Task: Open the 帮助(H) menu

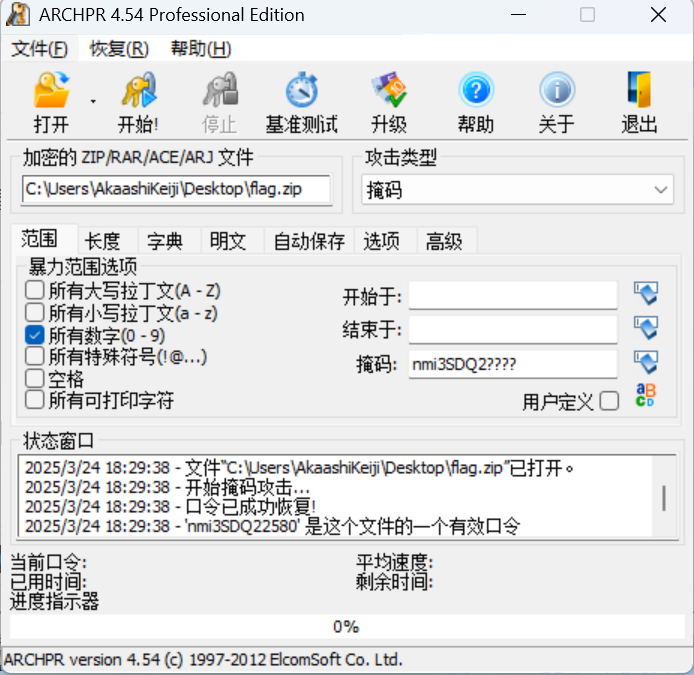Action: [201, 49]
